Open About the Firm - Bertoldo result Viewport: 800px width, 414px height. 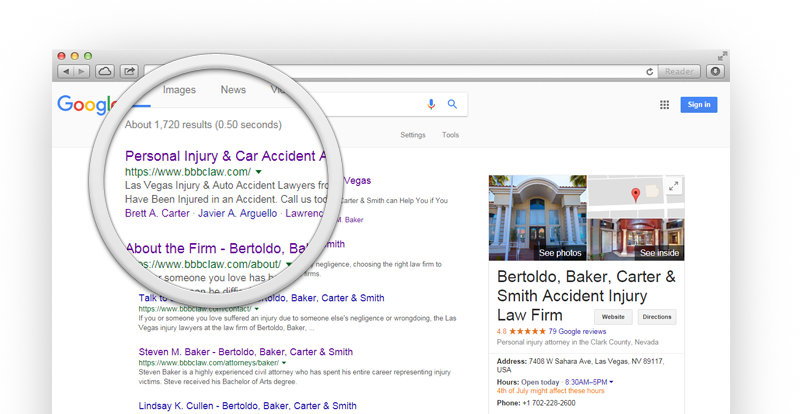click(x=219, y=249)
